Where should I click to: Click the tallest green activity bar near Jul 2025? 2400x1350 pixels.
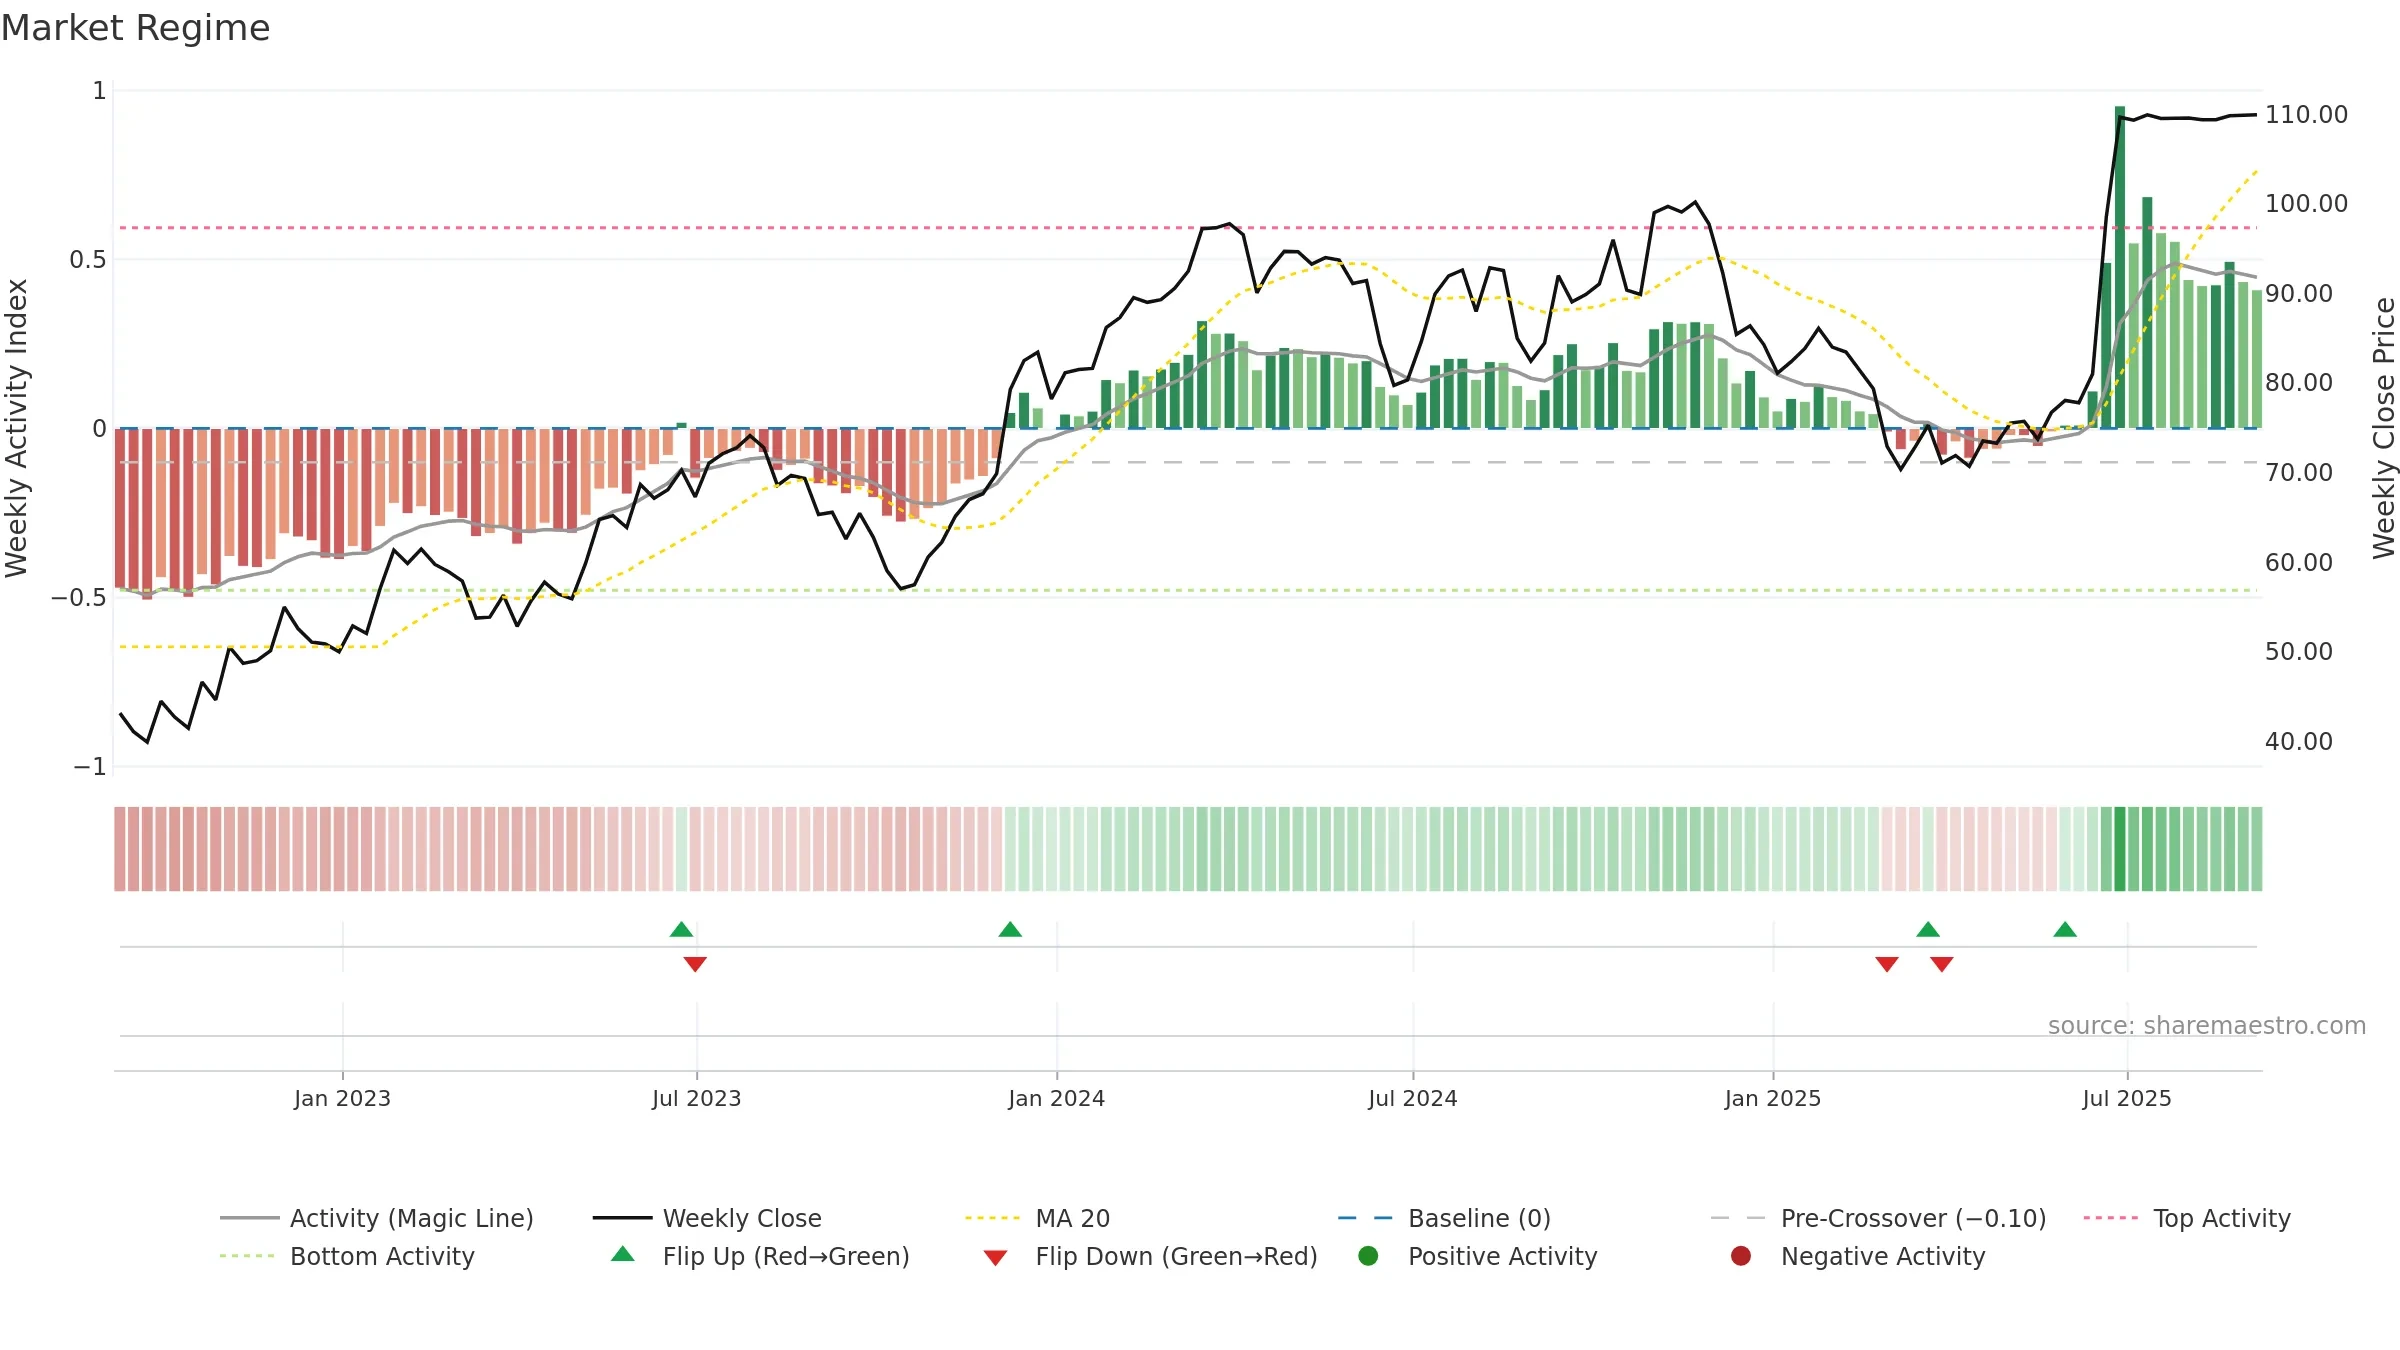[x=2120, y=267]
